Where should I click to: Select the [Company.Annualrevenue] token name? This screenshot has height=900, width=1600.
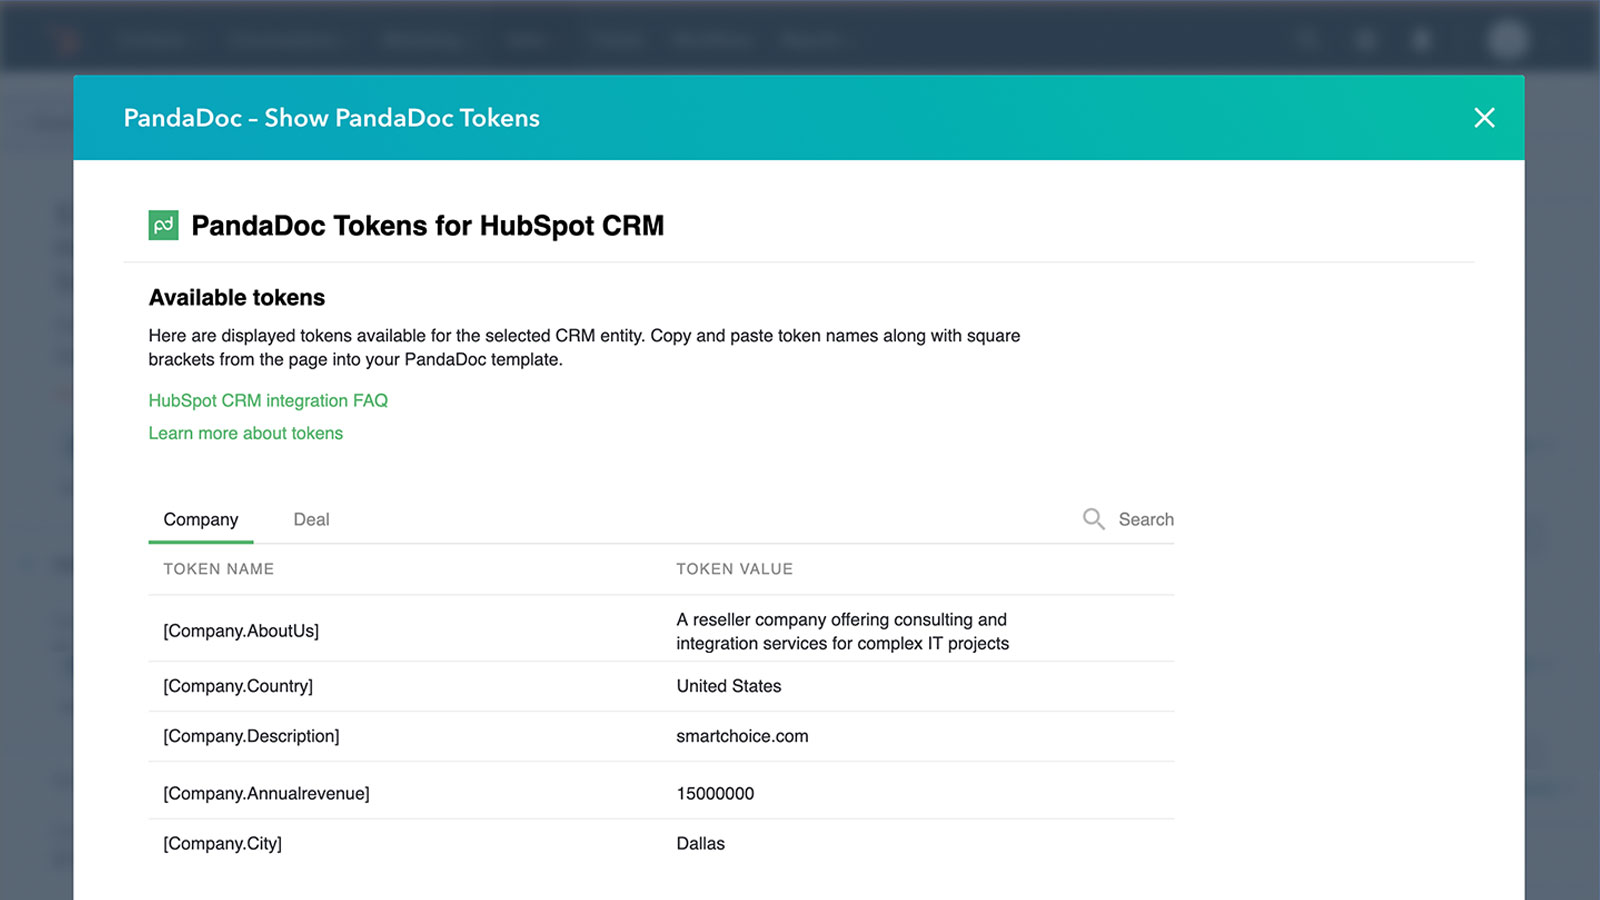coord(266,793)
